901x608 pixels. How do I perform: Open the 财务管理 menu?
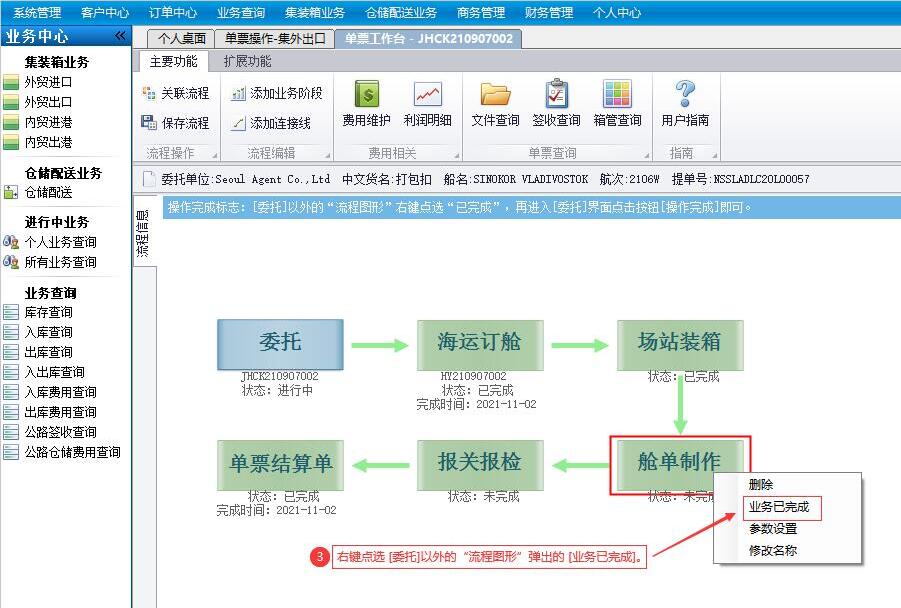pyautogui.click(x=549, y=12)
